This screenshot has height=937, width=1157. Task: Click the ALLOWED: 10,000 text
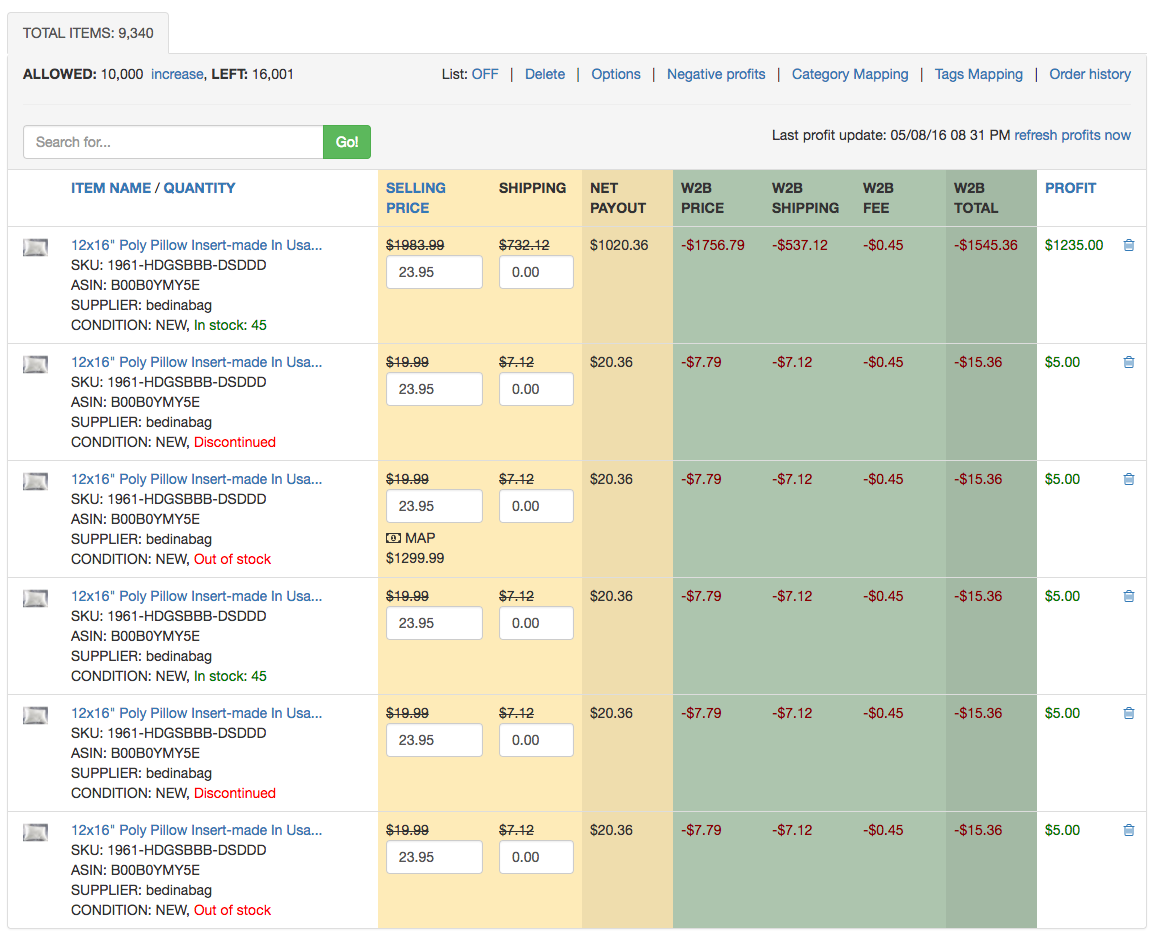(x=83, y=74)
